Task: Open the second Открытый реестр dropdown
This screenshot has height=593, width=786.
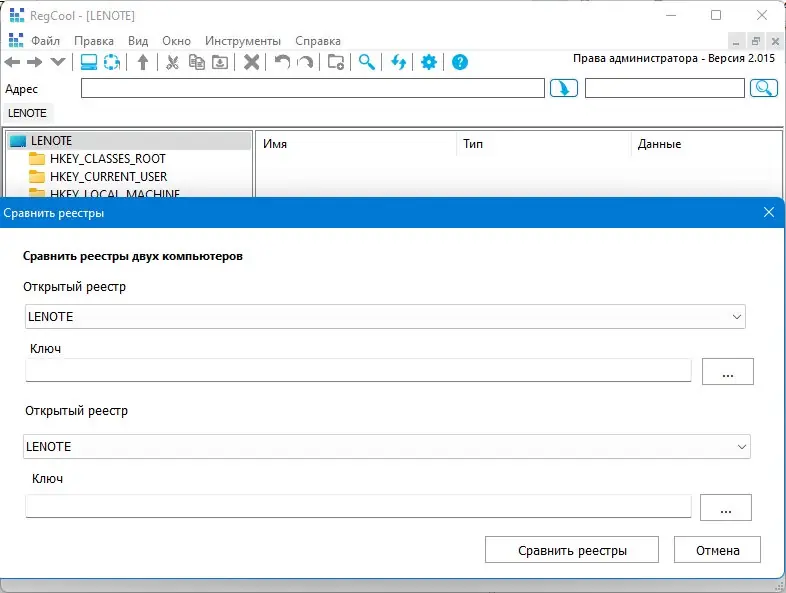Action: pyautogui.click(x=386, y=447)
